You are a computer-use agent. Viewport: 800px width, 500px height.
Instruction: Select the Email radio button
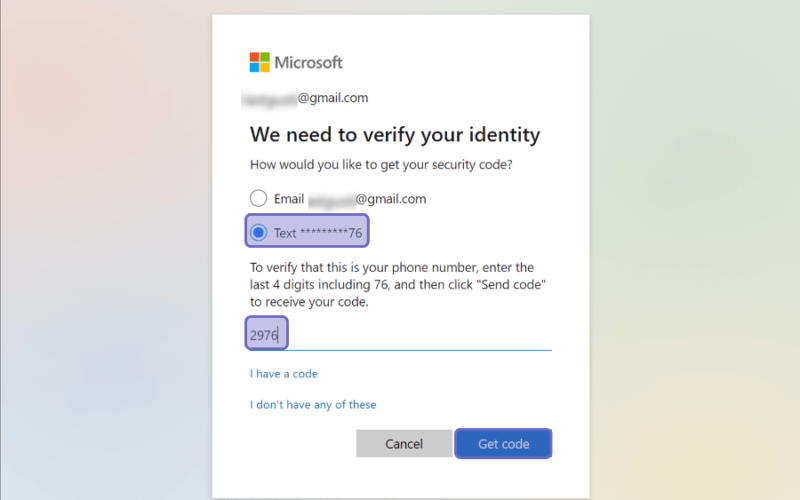pyautogui.click(x=258, y=198)
